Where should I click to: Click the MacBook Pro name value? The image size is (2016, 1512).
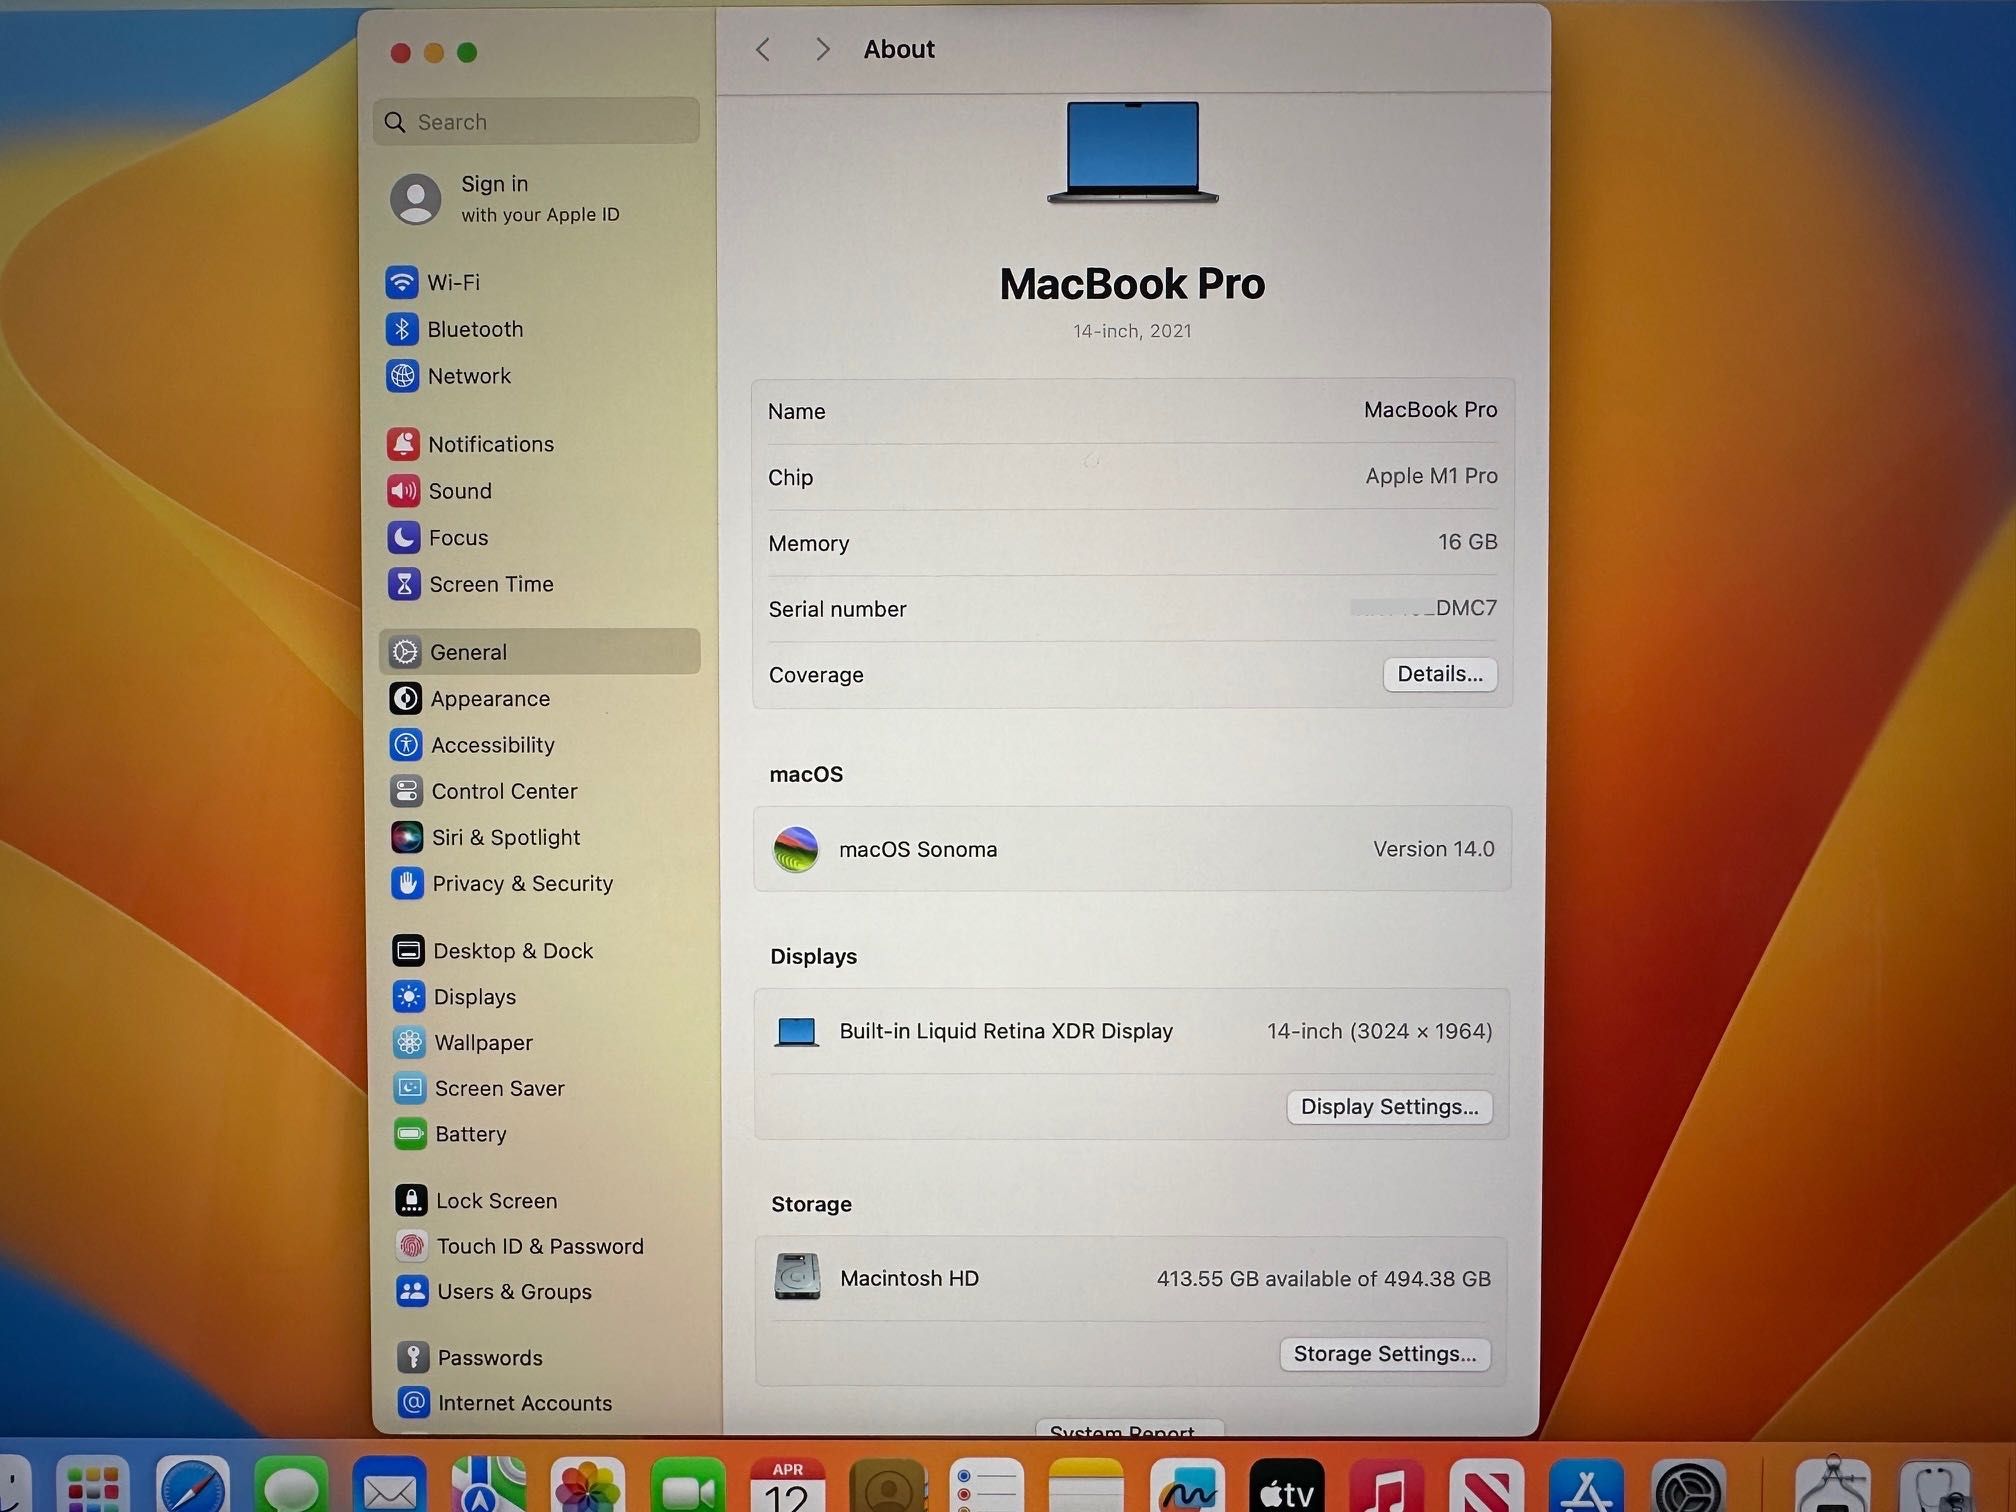coord(1430,410)
